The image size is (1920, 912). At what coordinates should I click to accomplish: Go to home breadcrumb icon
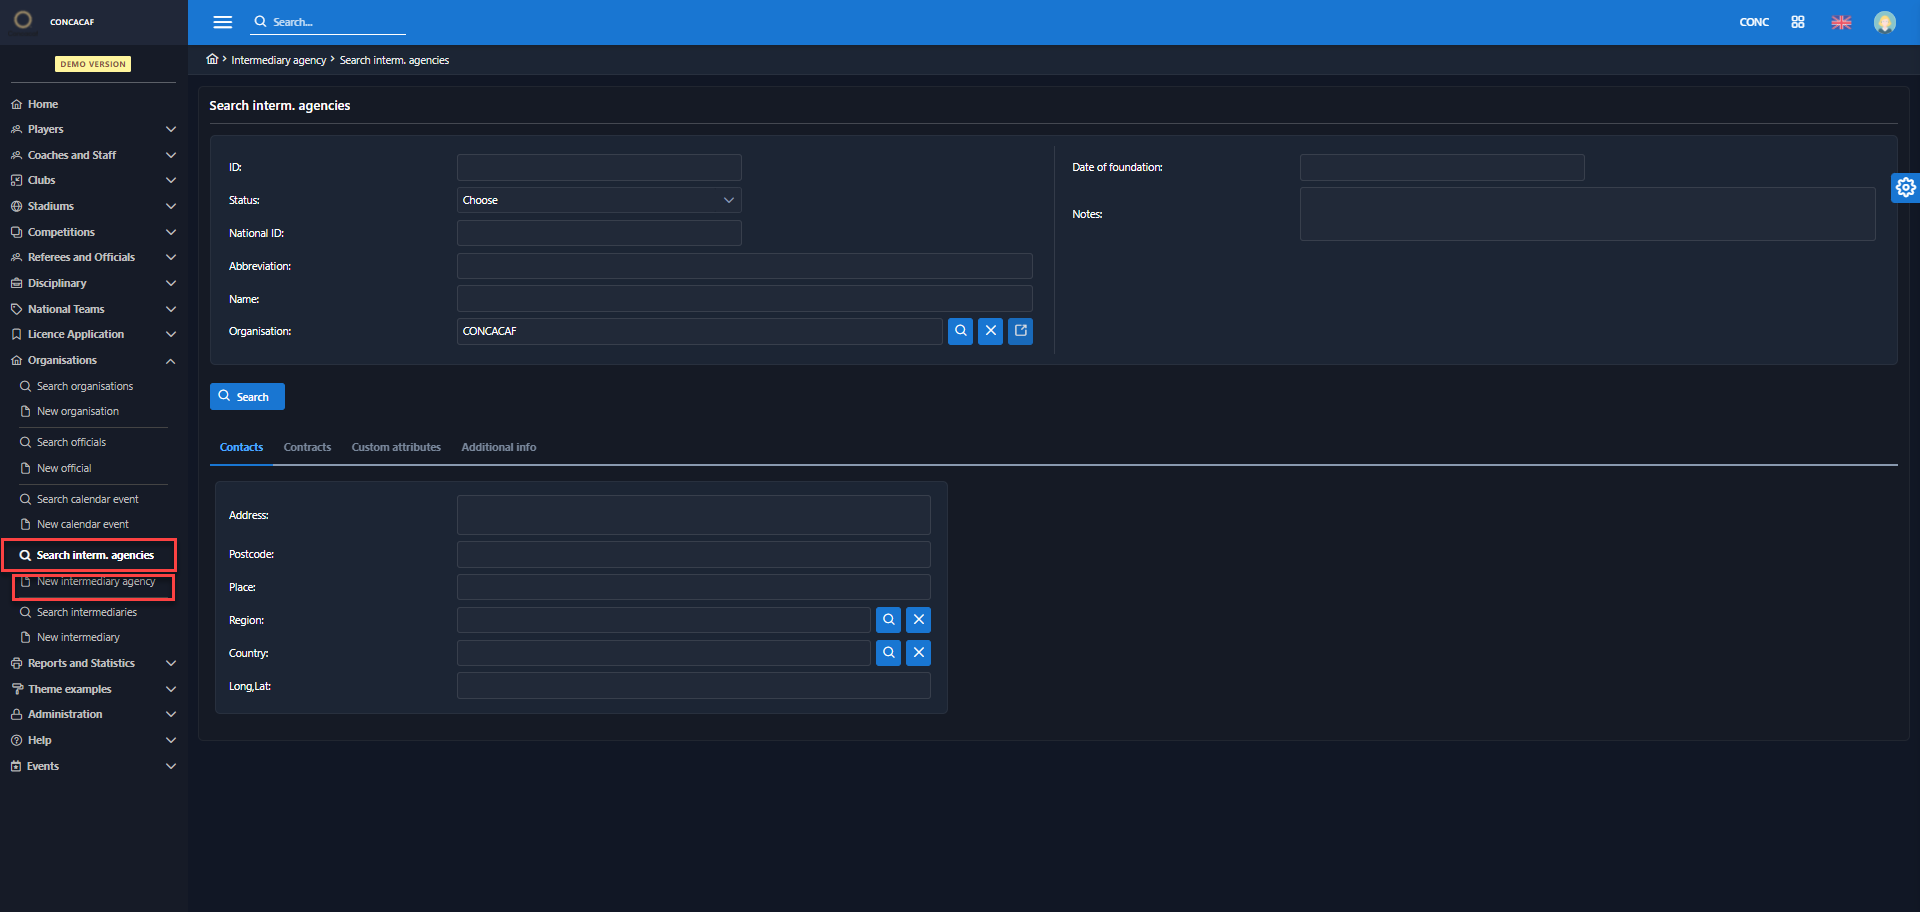(212, 60)
